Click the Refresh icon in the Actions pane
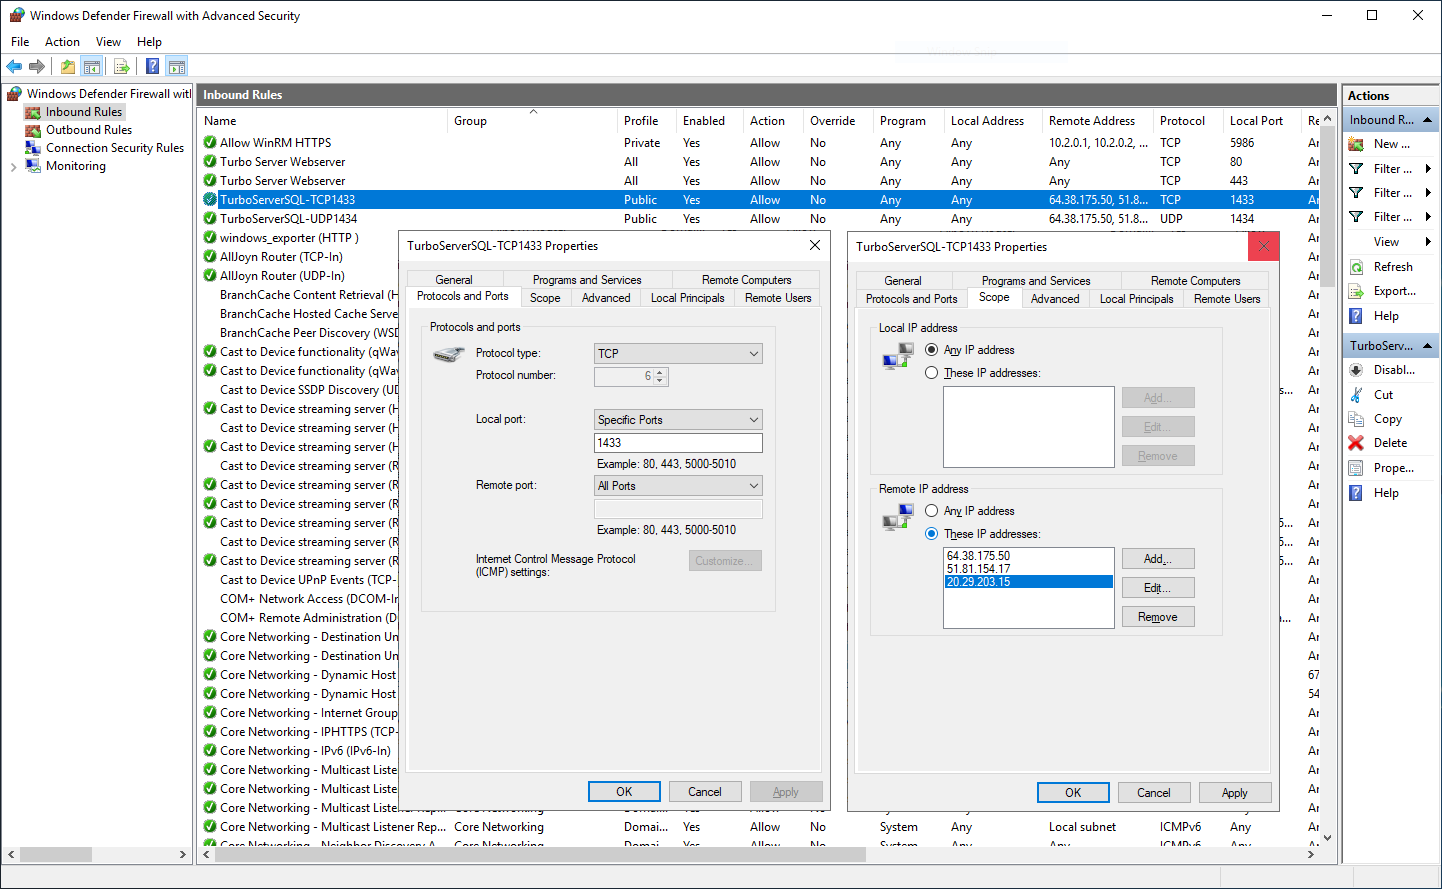Screen dimensions: 1442x889 [x=1356, y=266]
